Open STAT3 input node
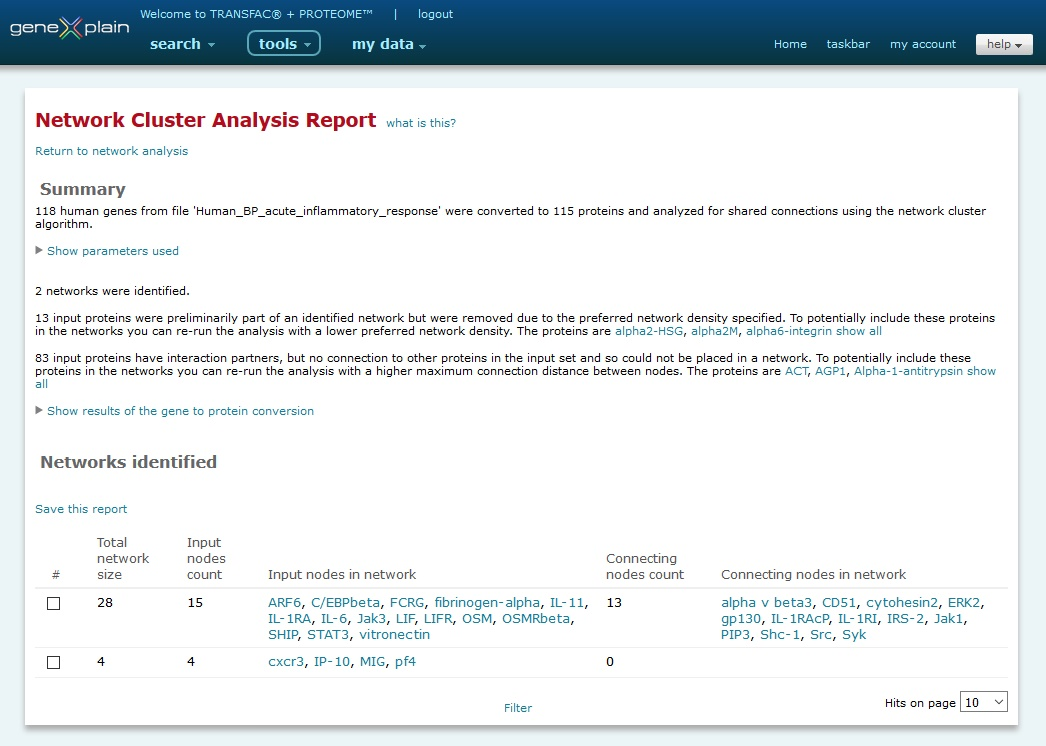The width and height of the screenshot is (1046, 746). coord(328,635)
